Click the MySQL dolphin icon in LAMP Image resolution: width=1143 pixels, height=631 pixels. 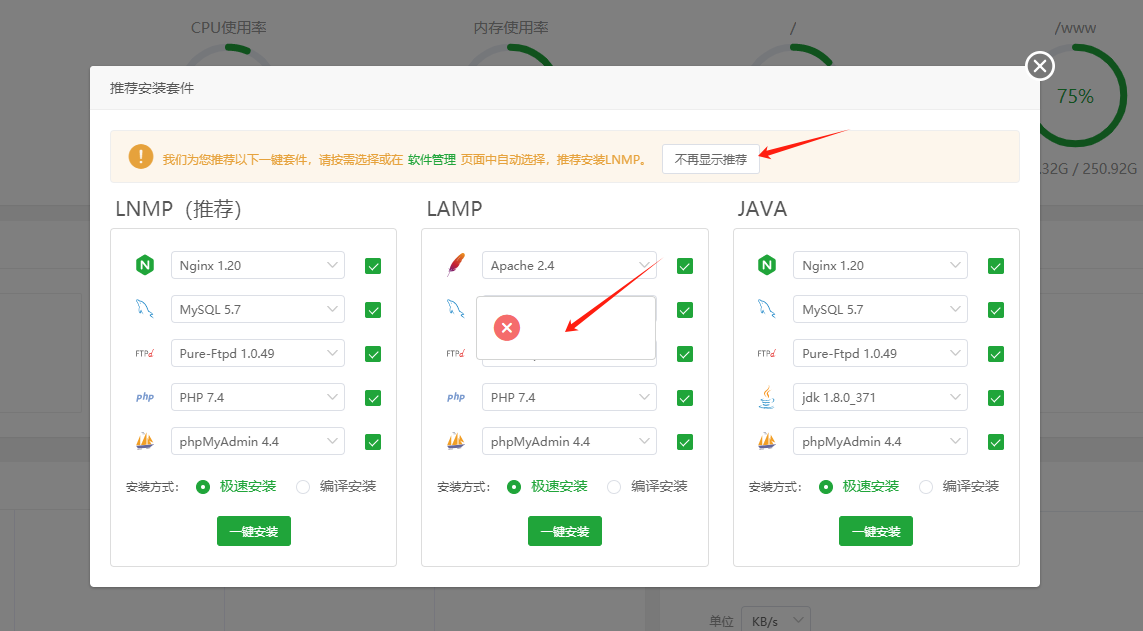tap(456, 309)
